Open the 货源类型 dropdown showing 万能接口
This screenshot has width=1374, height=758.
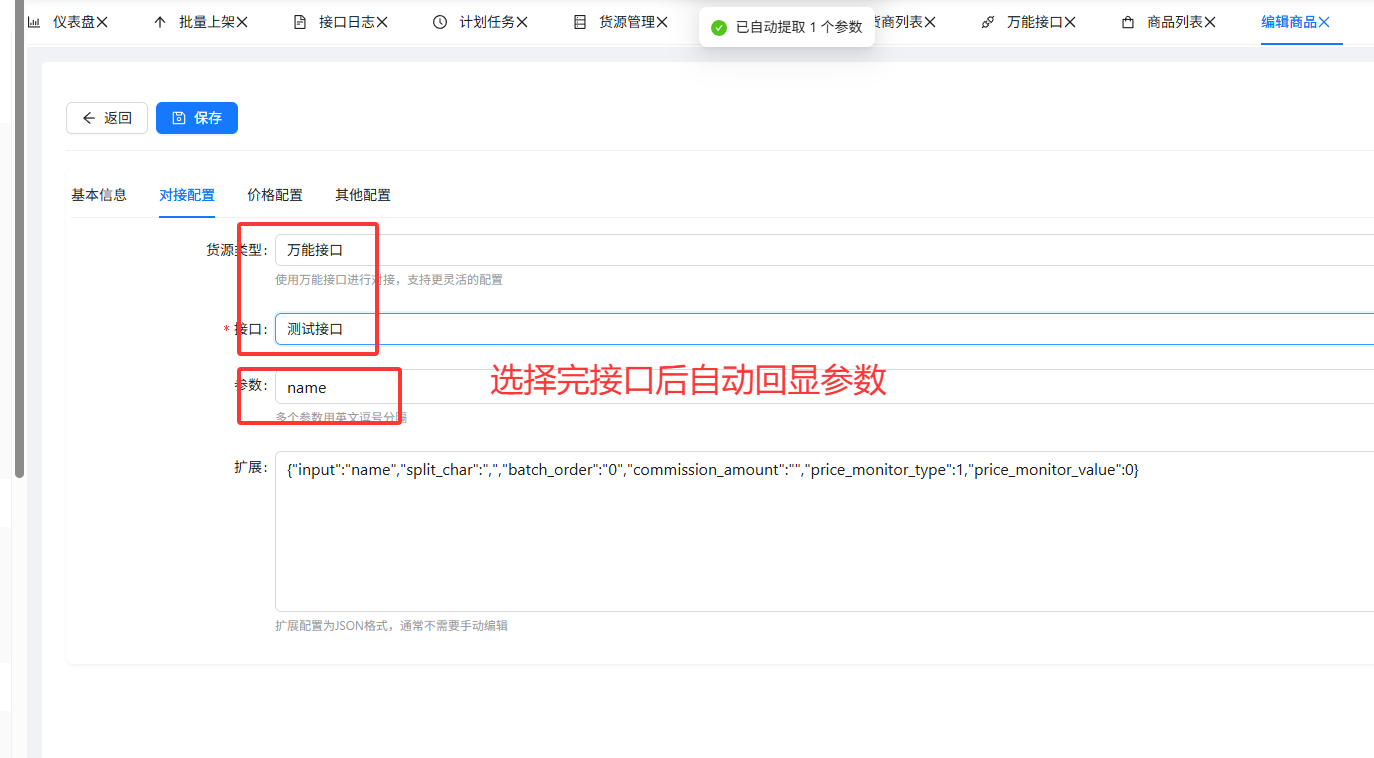click(x=820, y=250)
